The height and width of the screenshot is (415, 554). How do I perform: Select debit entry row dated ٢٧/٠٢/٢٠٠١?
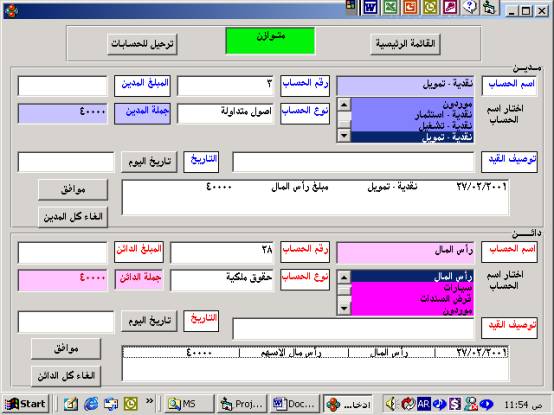pos(315,186)
